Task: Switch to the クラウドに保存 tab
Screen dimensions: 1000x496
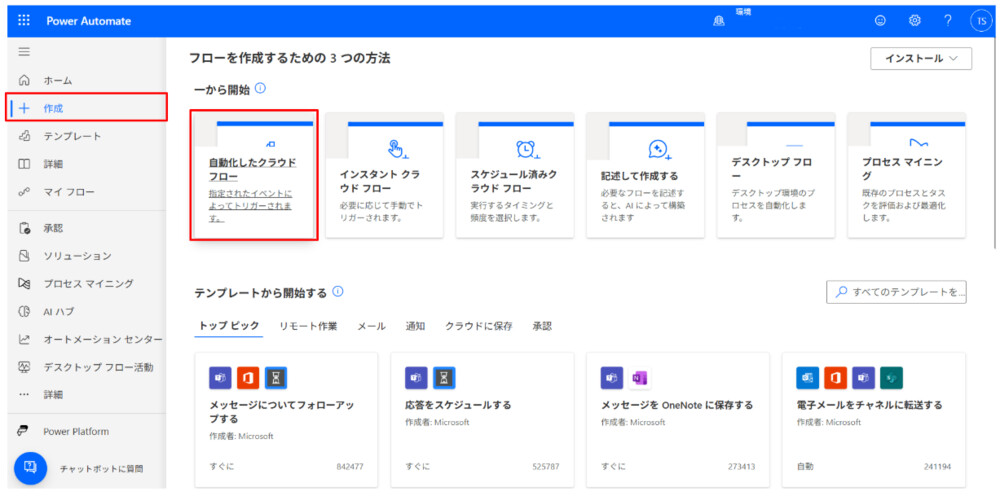Action: click(478, 326)
